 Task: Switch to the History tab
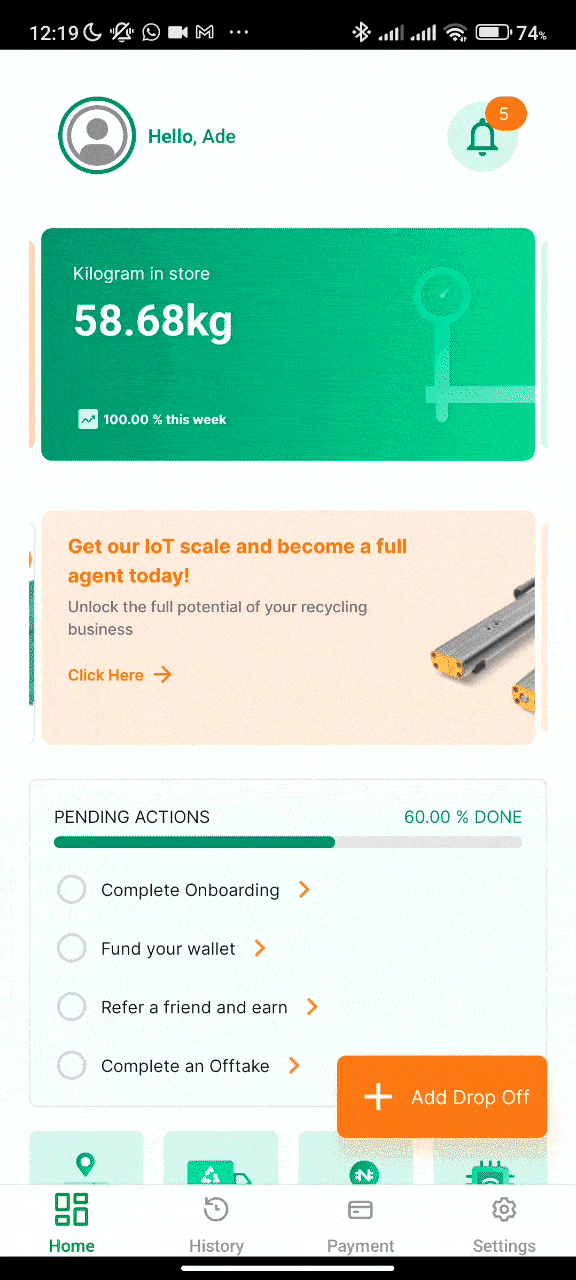click(216, 1224)
